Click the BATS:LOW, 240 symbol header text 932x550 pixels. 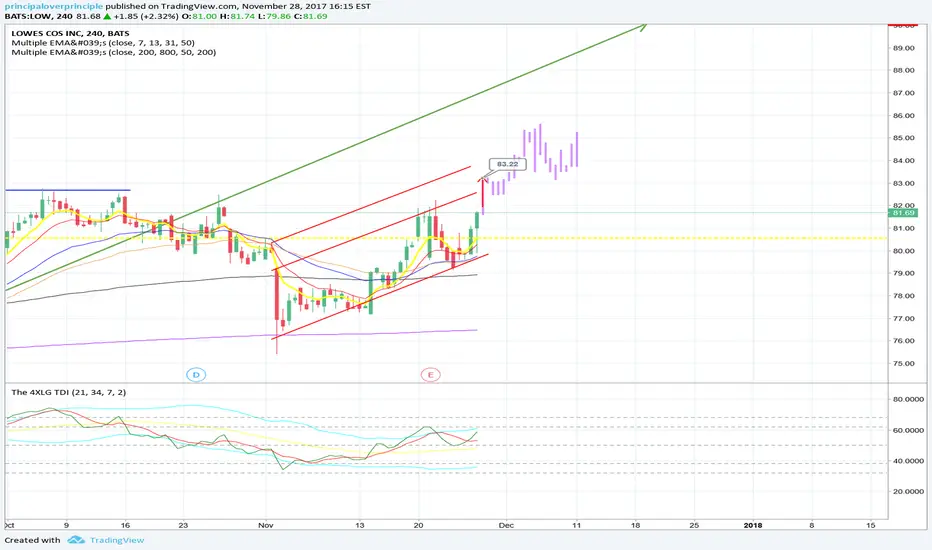(x=39, y=16)
